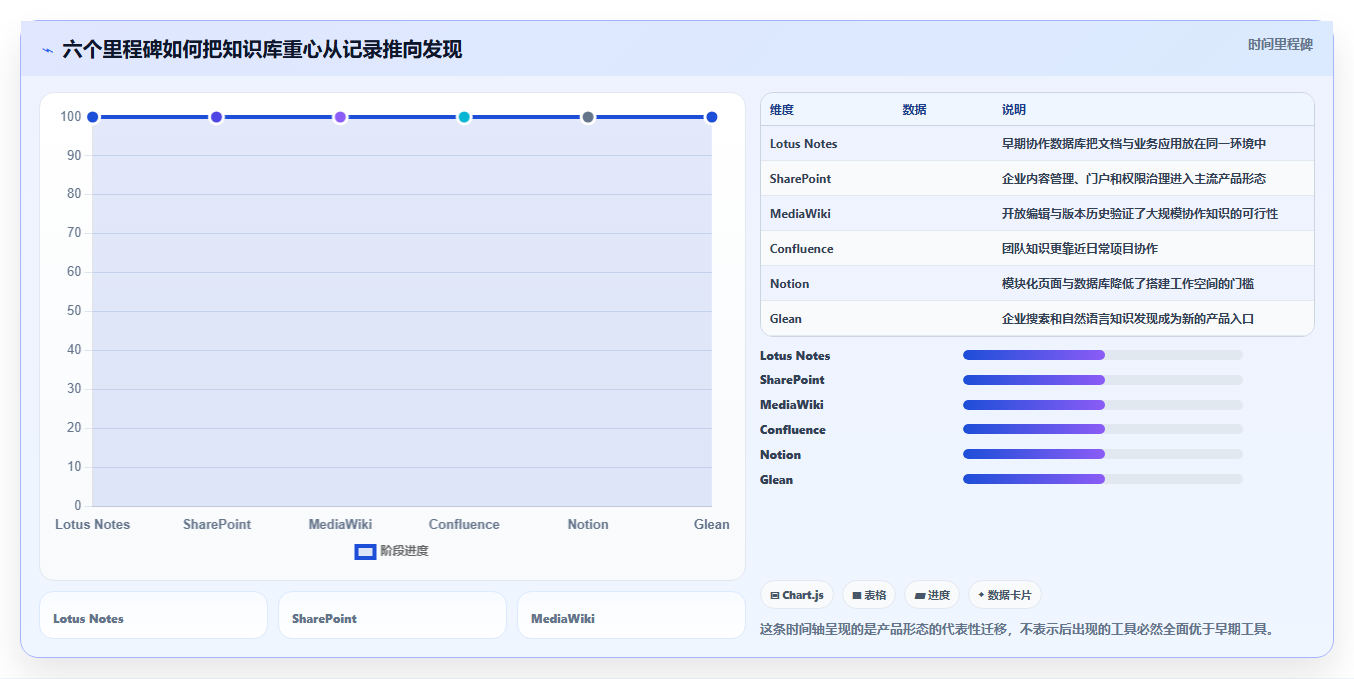Open the Lotus Notes data card

153,615
